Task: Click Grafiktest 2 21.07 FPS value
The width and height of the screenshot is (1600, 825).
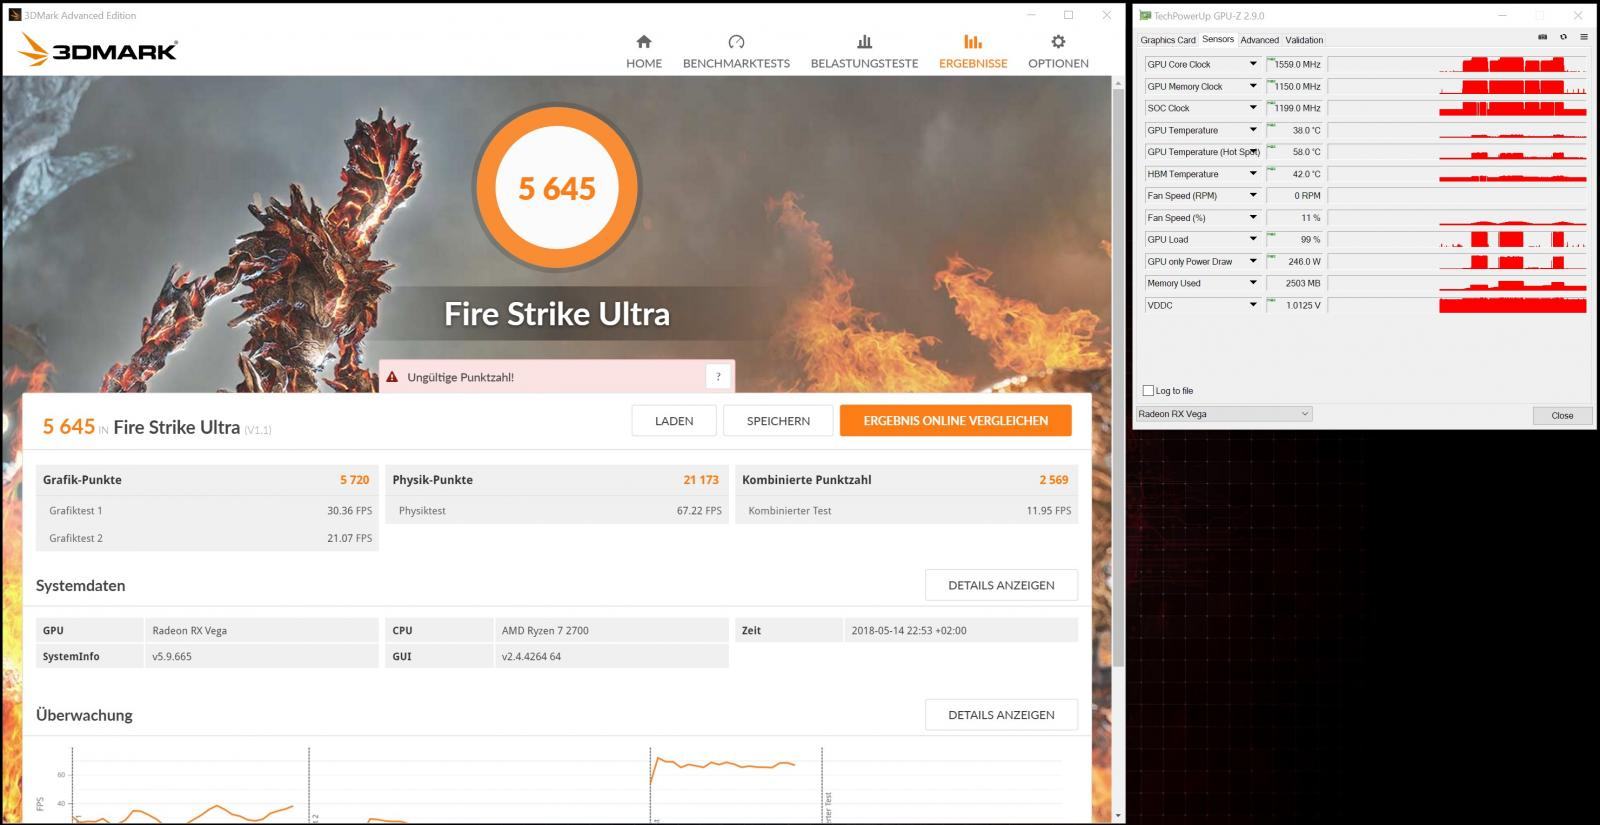Action: coord(349,538)
